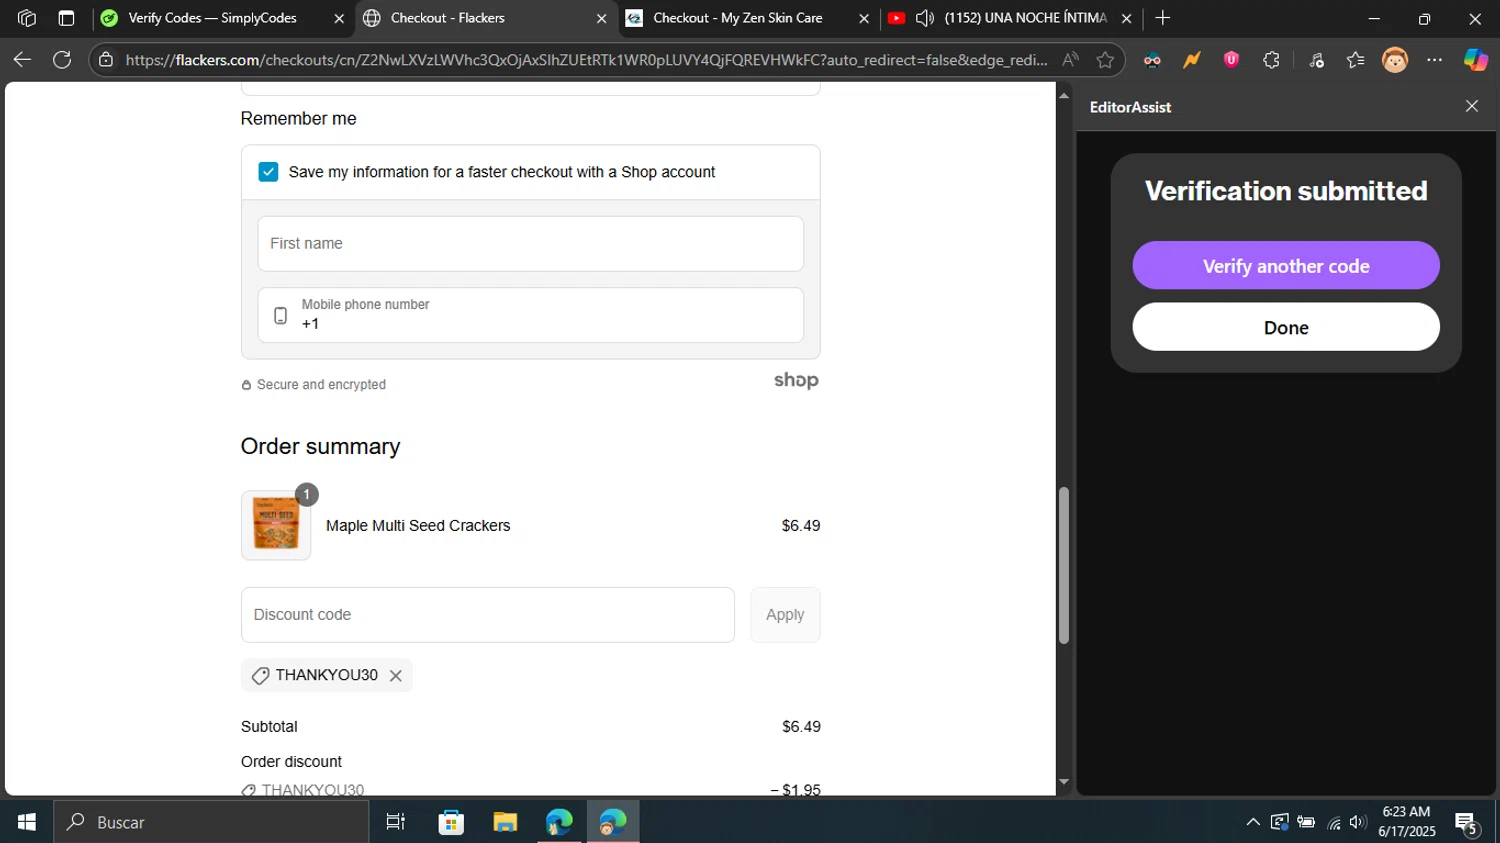Screen dimensions: 1500x843
Task: Open File Explorer from taskbar
Action: 505,822
